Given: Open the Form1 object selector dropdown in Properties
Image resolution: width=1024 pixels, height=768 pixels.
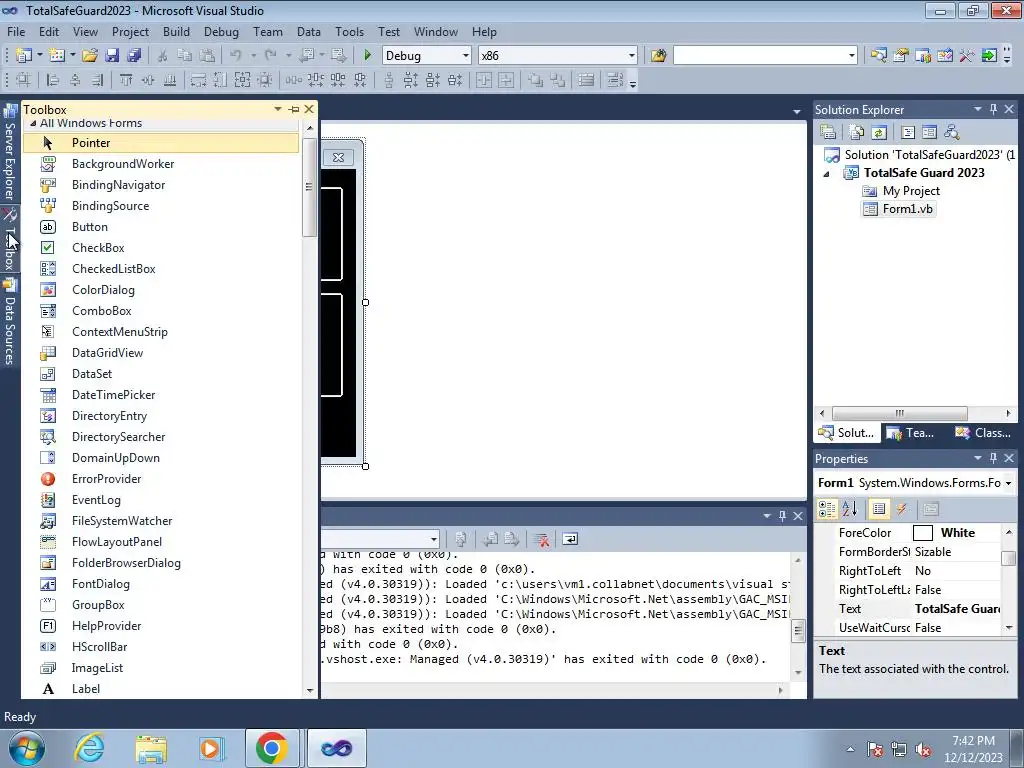Looking at the screenshot, I should (x=1009, y=483).
